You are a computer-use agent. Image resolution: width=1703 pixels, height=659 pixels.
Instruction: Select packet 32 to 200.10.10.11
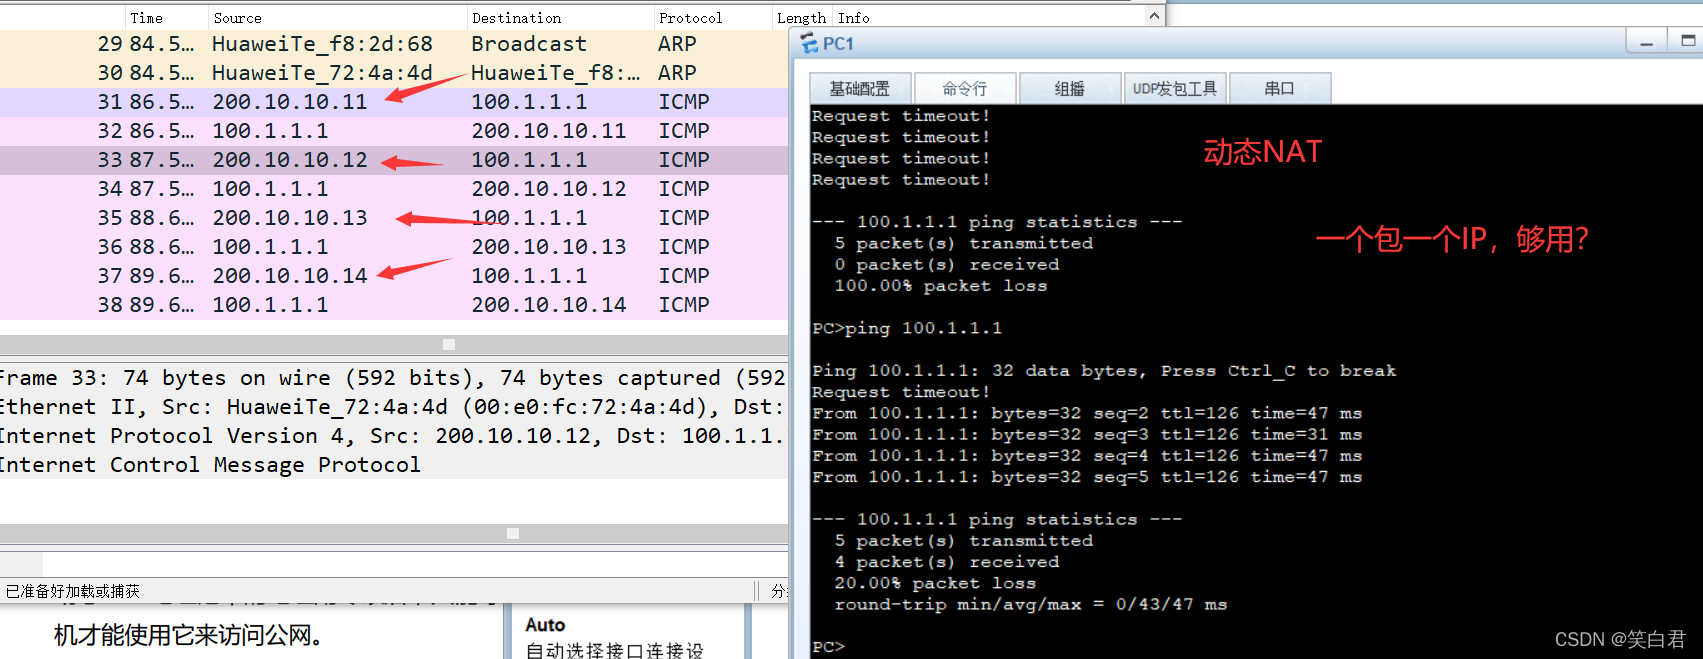[394, 131]
